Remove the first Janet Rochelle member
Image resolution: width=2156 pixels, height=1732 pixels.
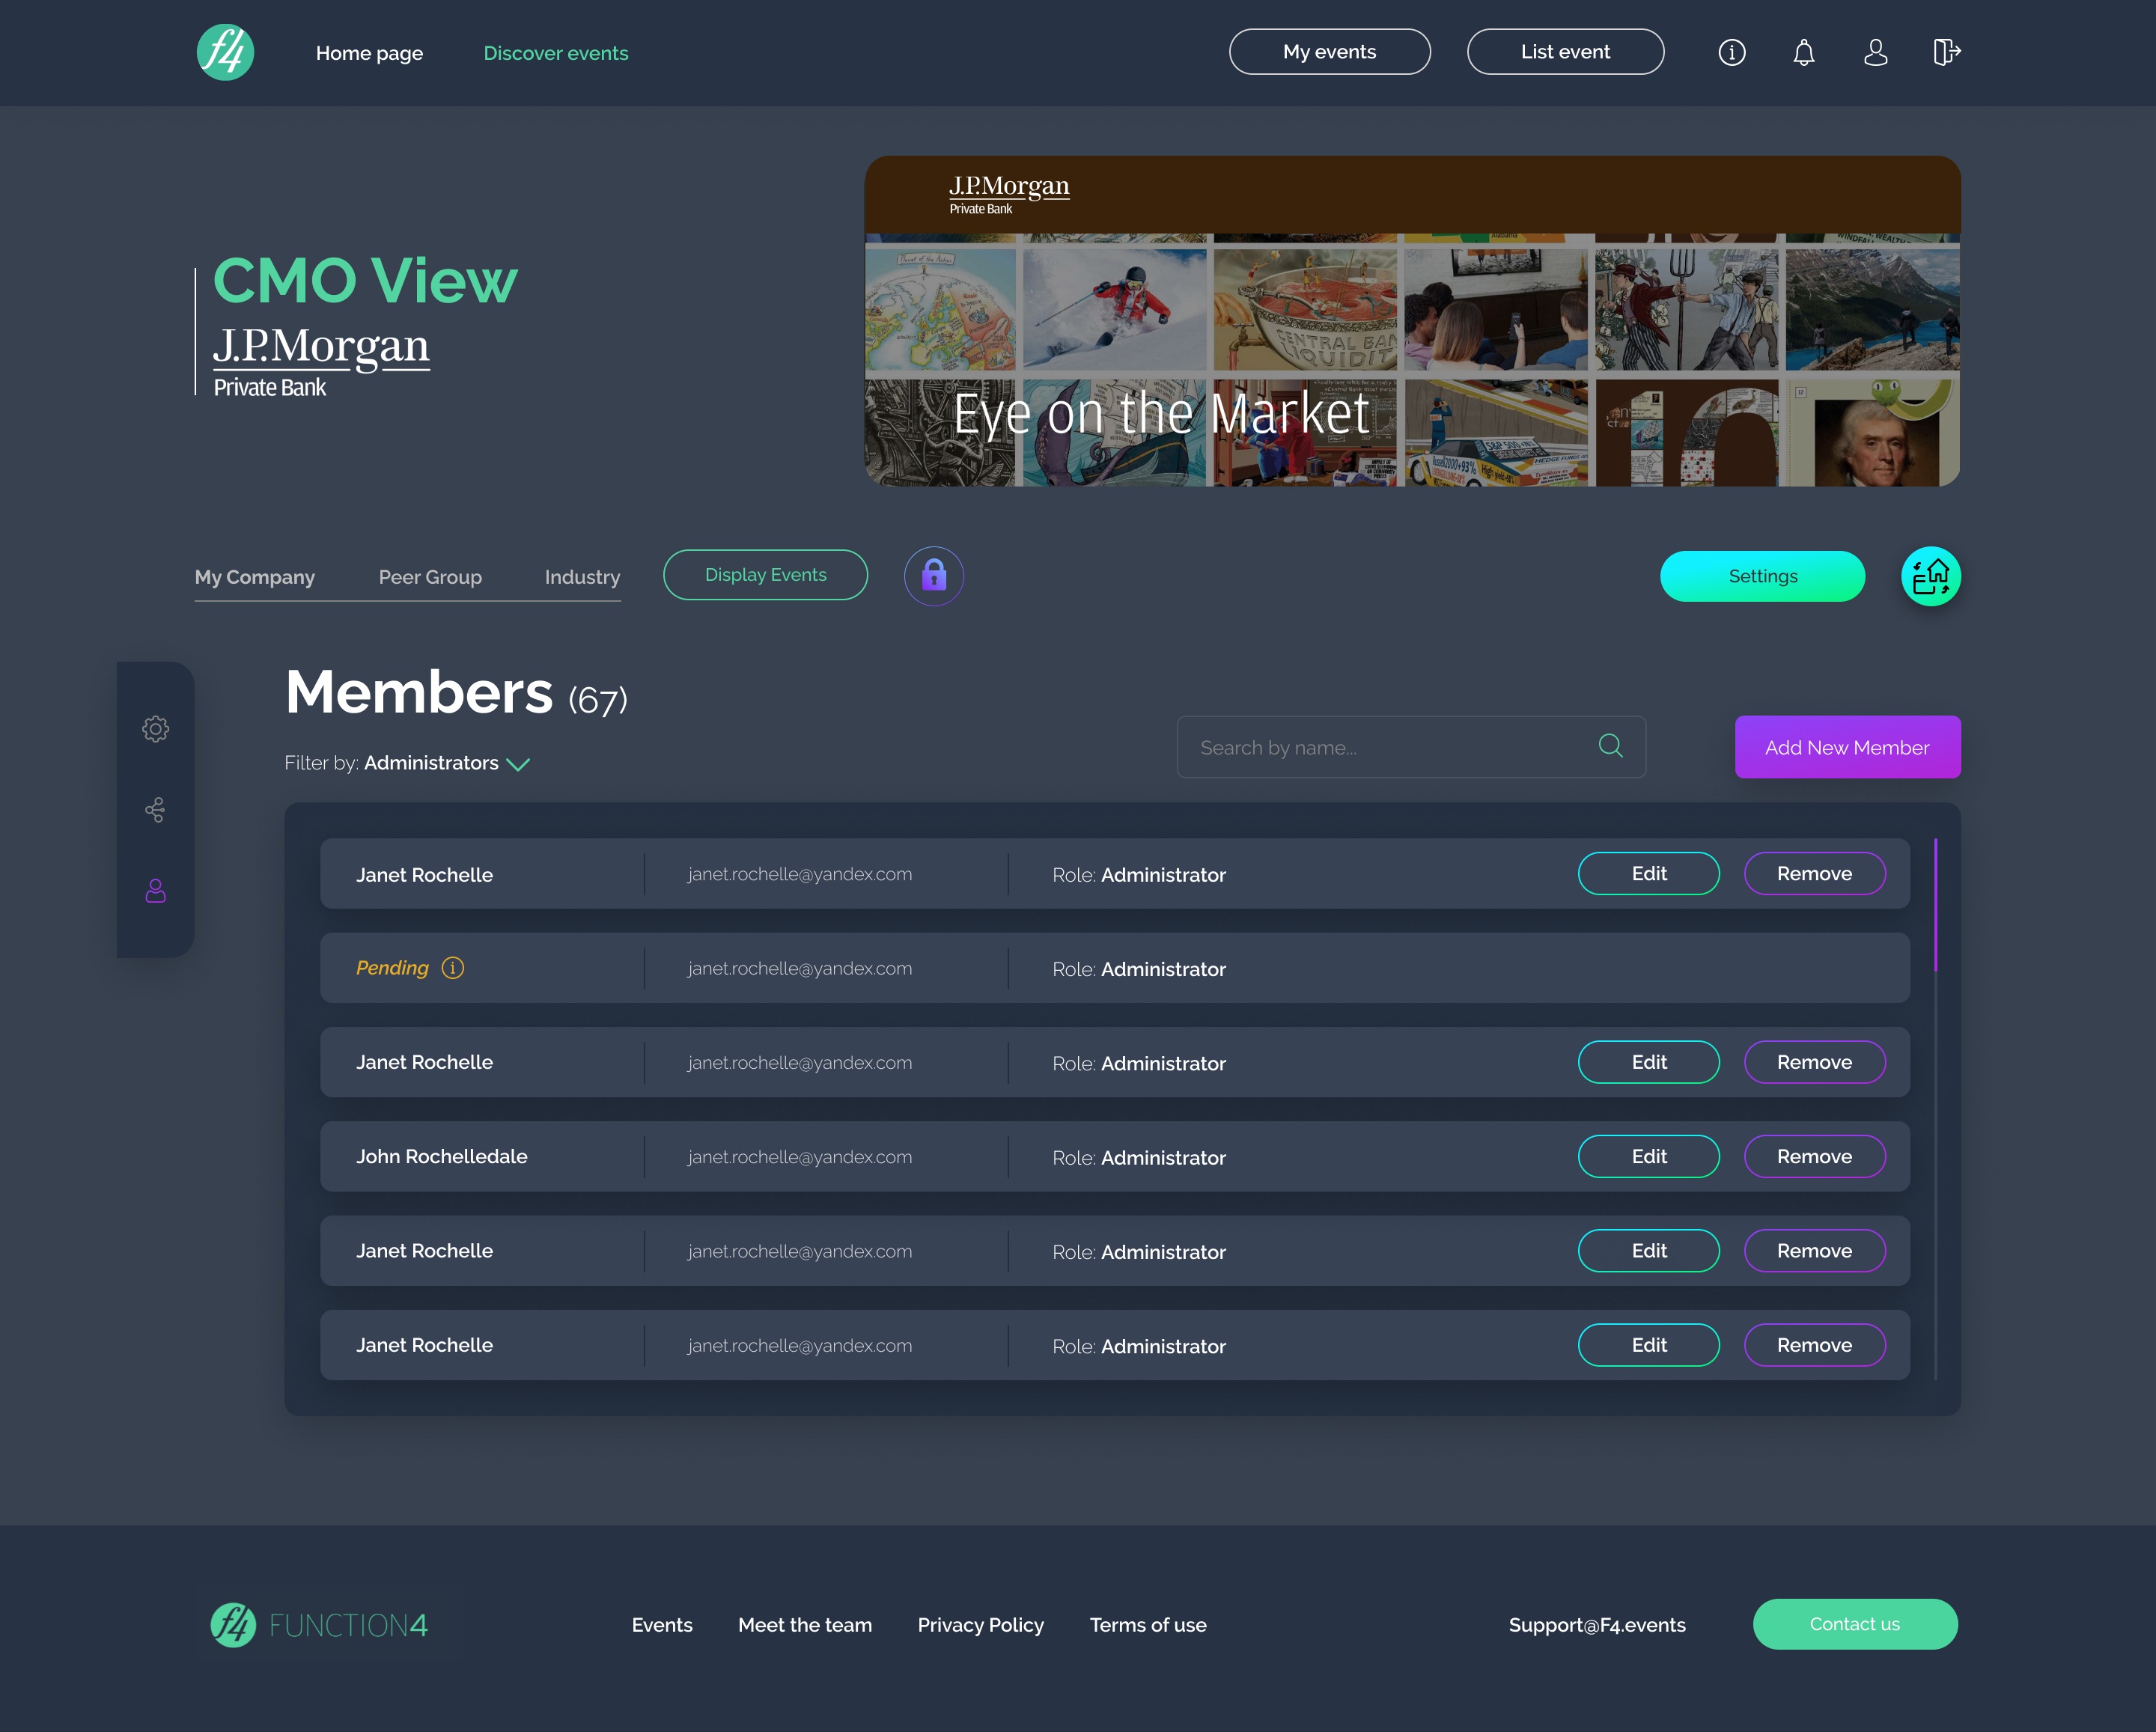tap(1815, 874)
